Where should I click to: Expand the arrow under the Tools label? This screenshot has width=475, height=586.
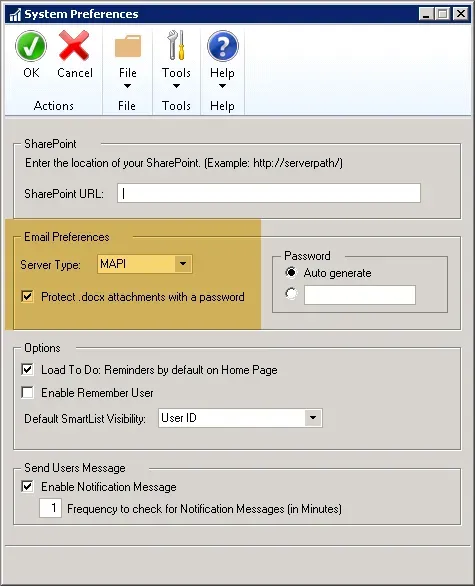176,86
